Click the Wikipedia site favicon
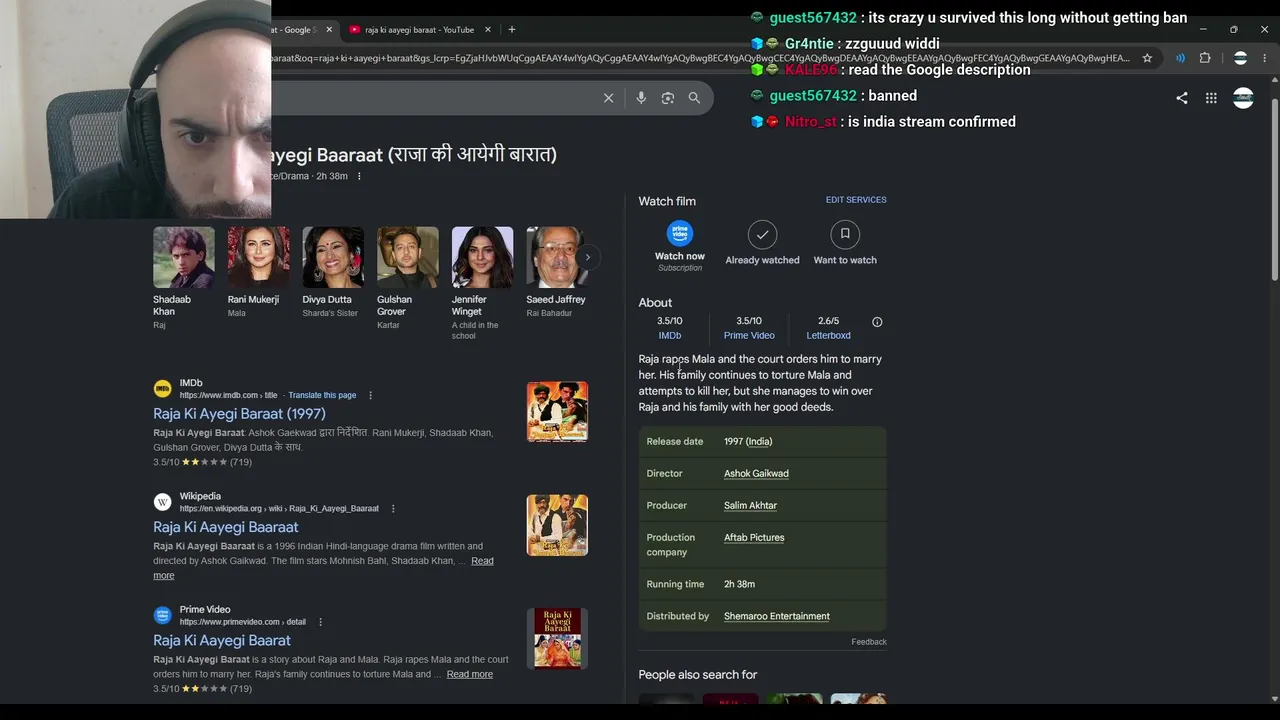1280x720 pixels. pyautogui.click(x=162, y=502)
